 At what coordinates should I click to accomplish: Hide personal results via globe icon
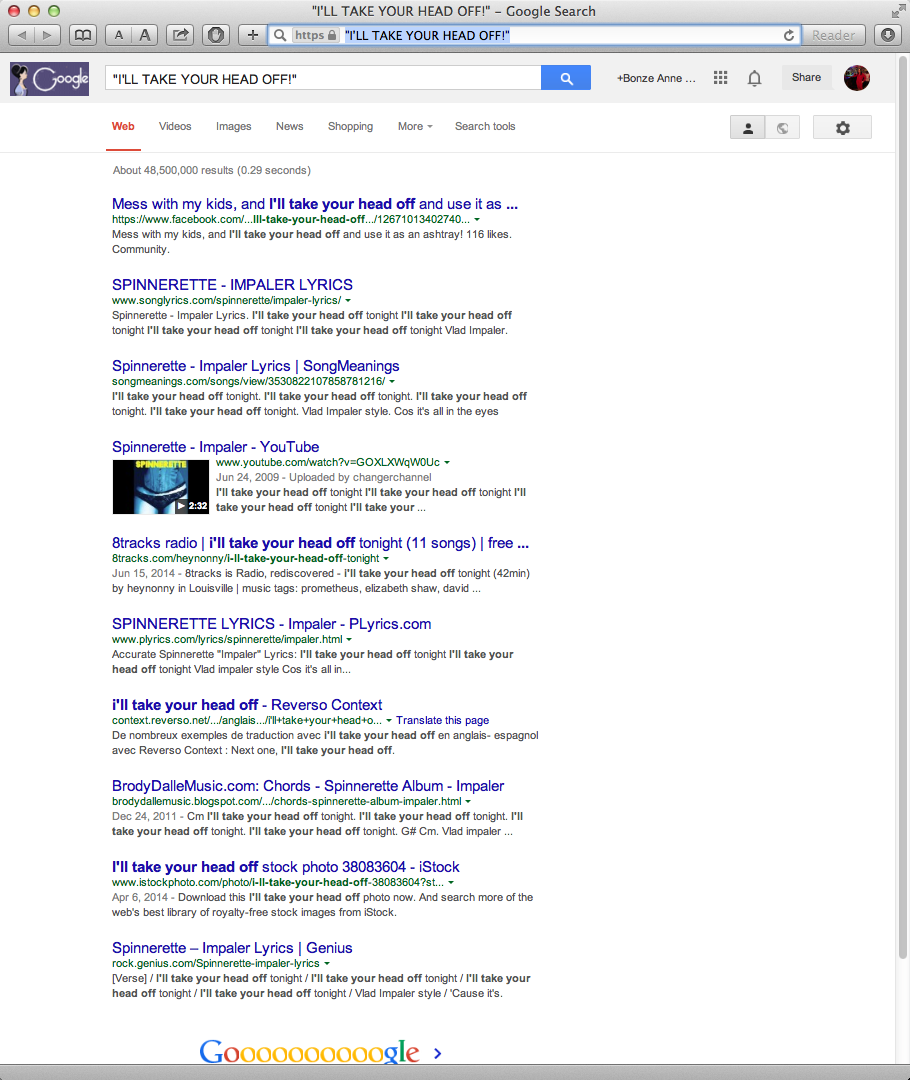click(783, 127)
